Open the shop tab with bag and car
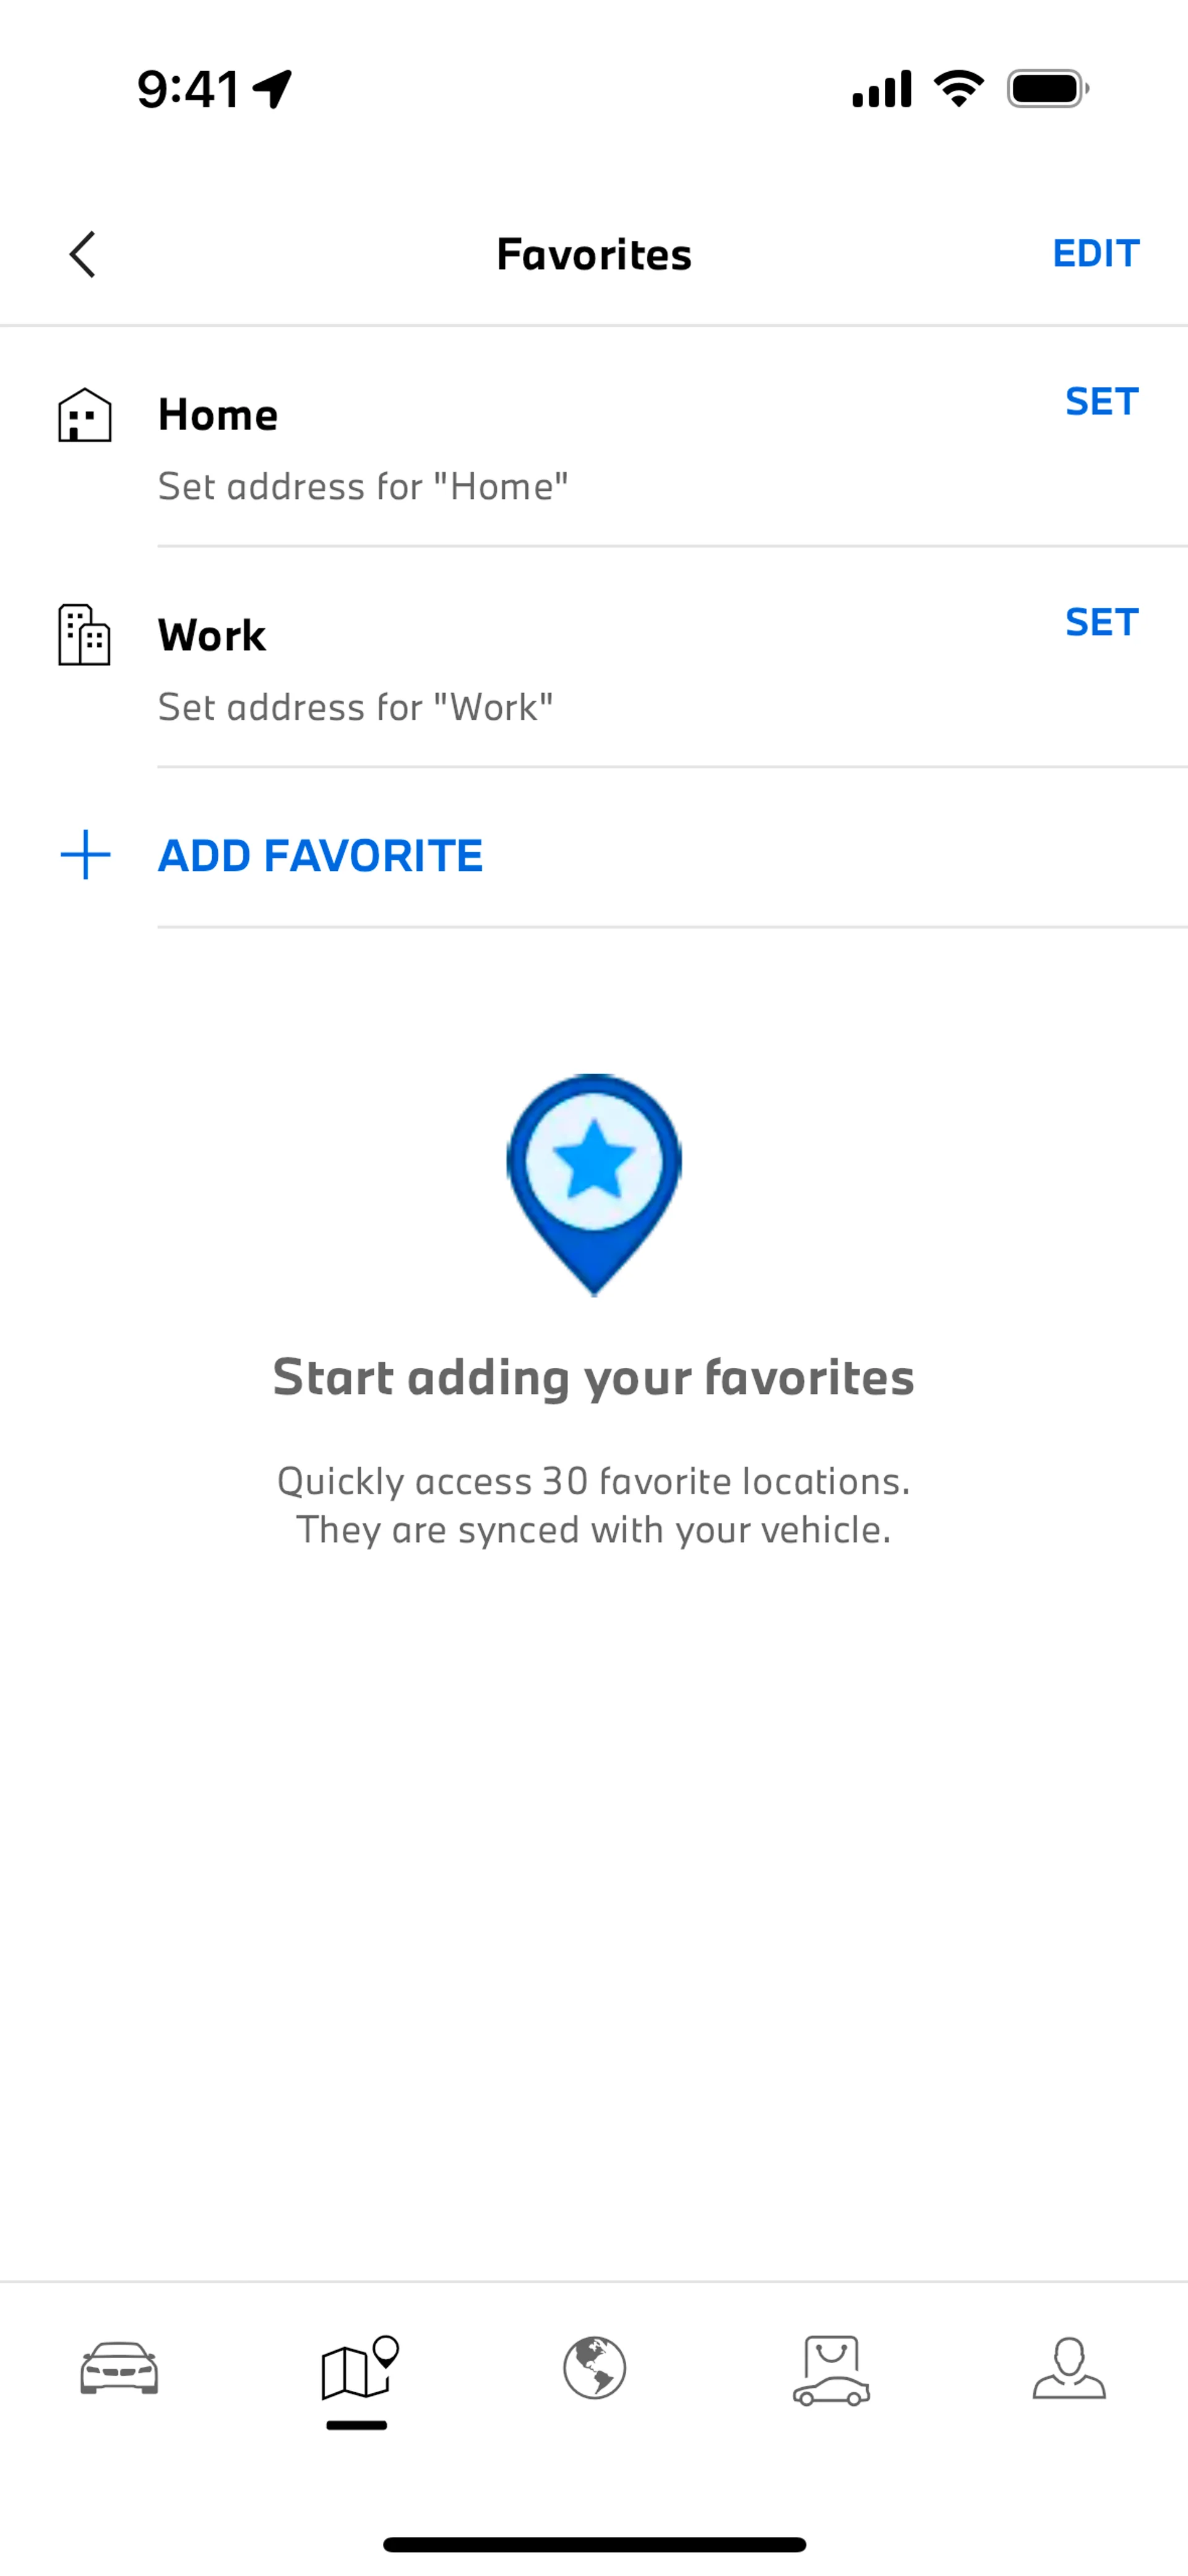The image size is (1188, 2576). point(831,2370)
